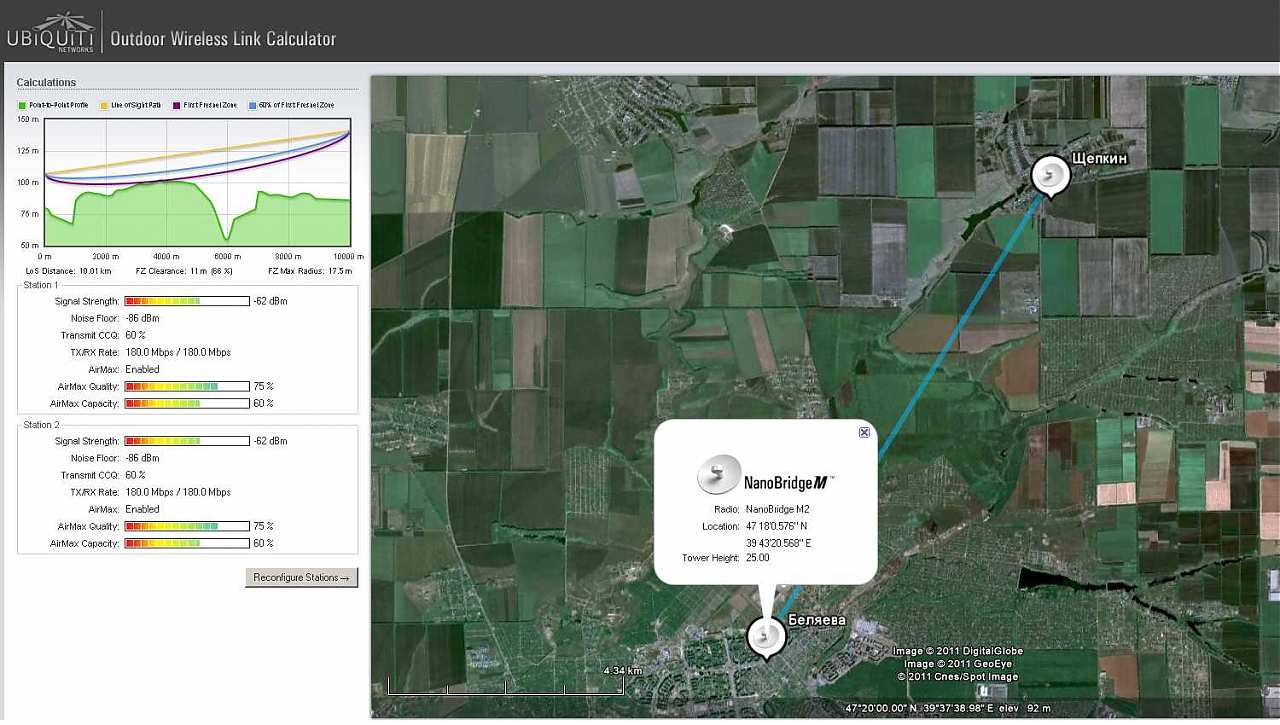
Task: Click Station 1 Signal Strength bar
Action: pos(186,301)
